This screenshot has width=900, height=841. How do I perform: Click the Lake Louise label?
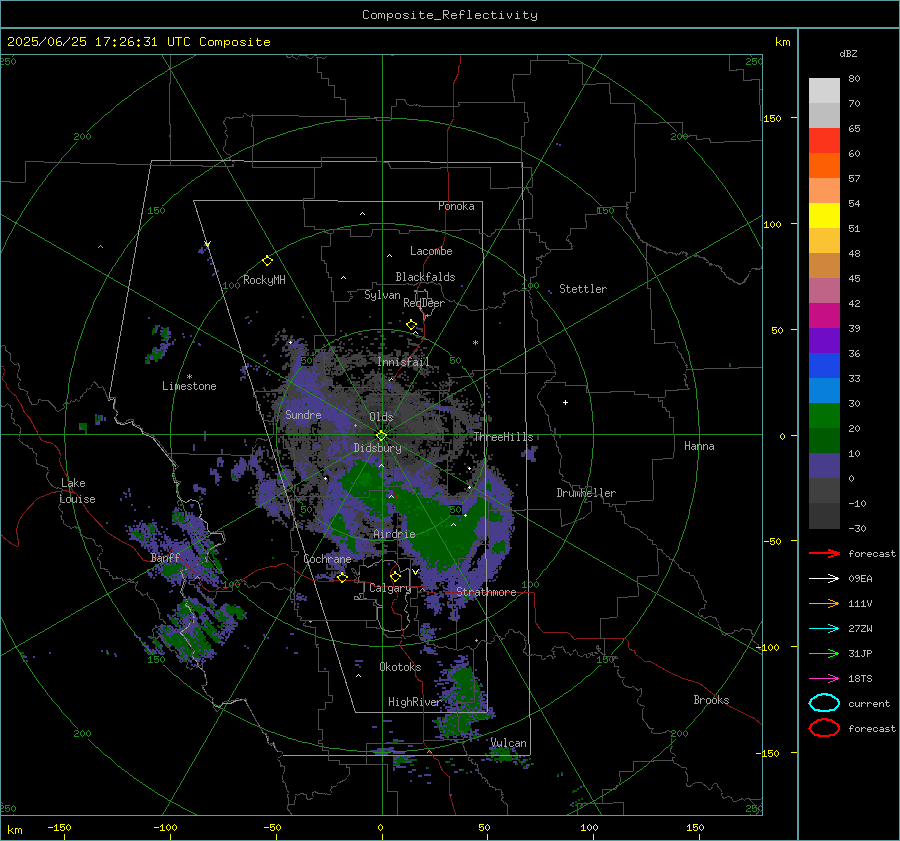point(77,491)
